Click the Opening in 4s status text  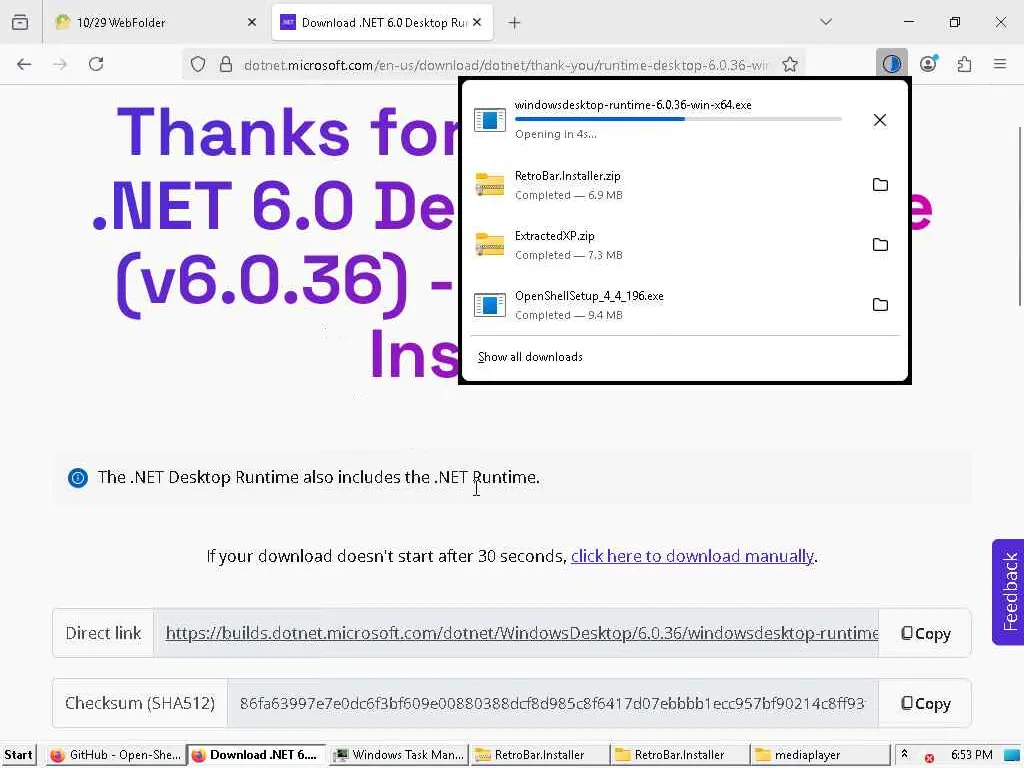[x=556, y=135]
